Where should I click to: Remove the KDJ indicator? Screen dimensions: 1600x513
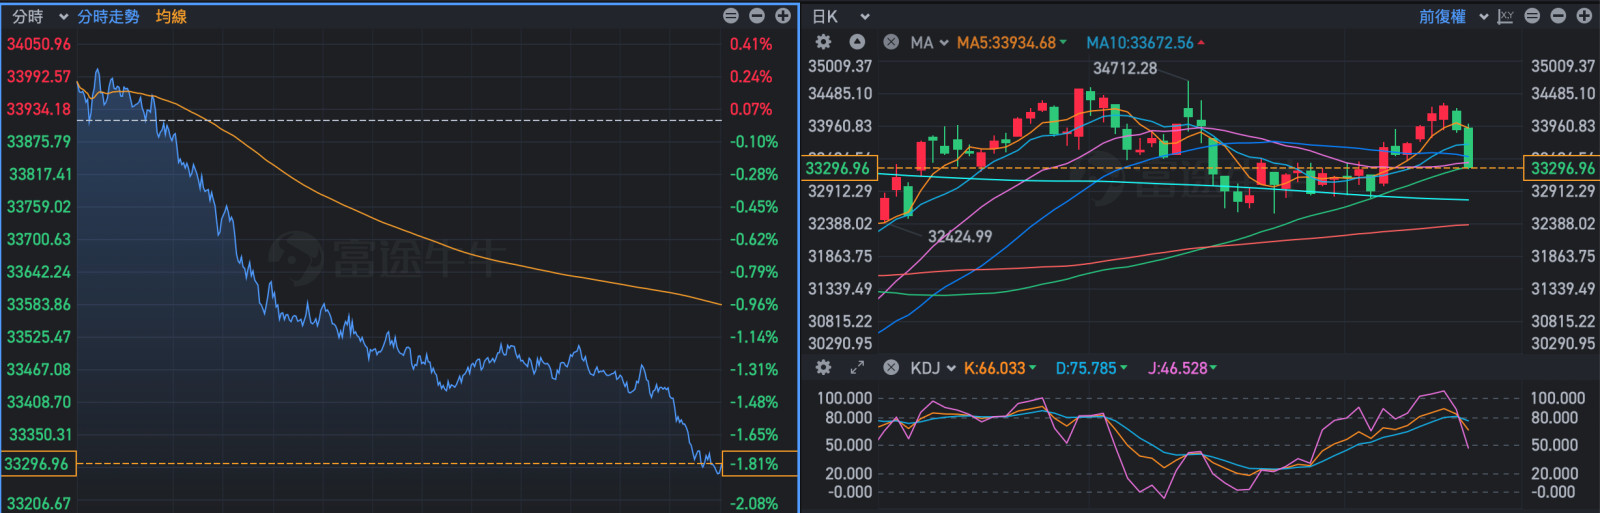(891, 368)
